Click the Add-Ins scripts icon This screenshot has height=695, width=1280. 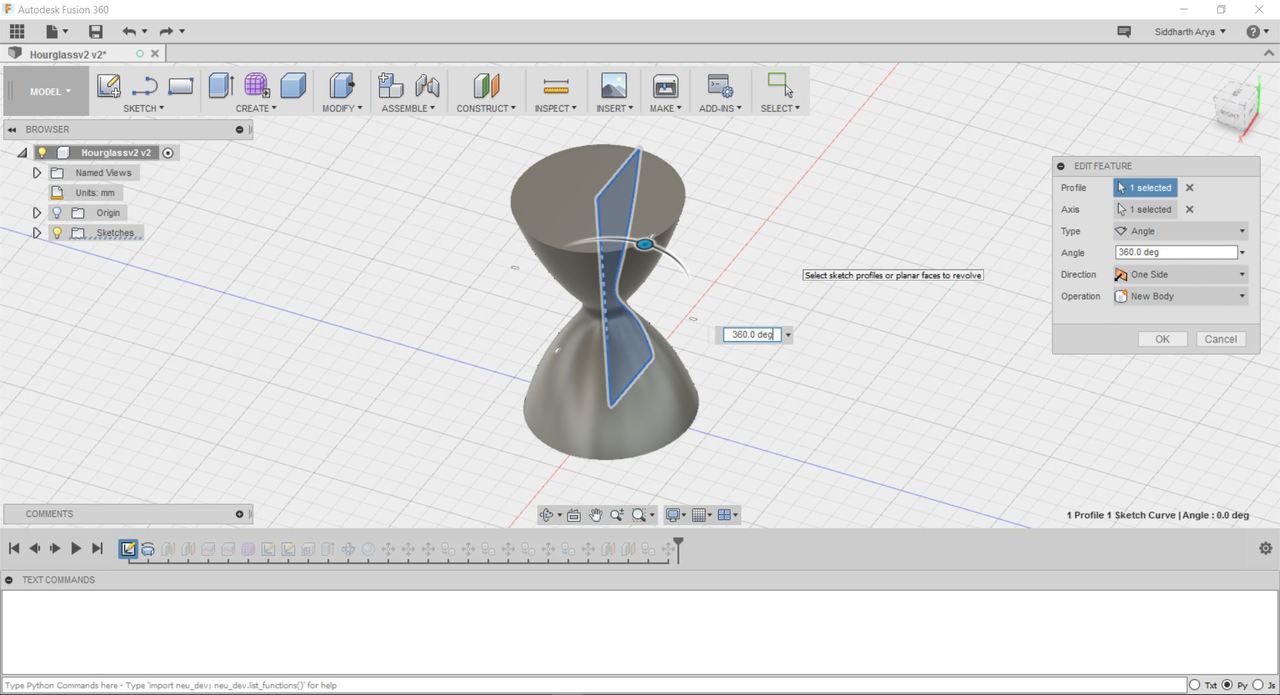click(720, 86)
